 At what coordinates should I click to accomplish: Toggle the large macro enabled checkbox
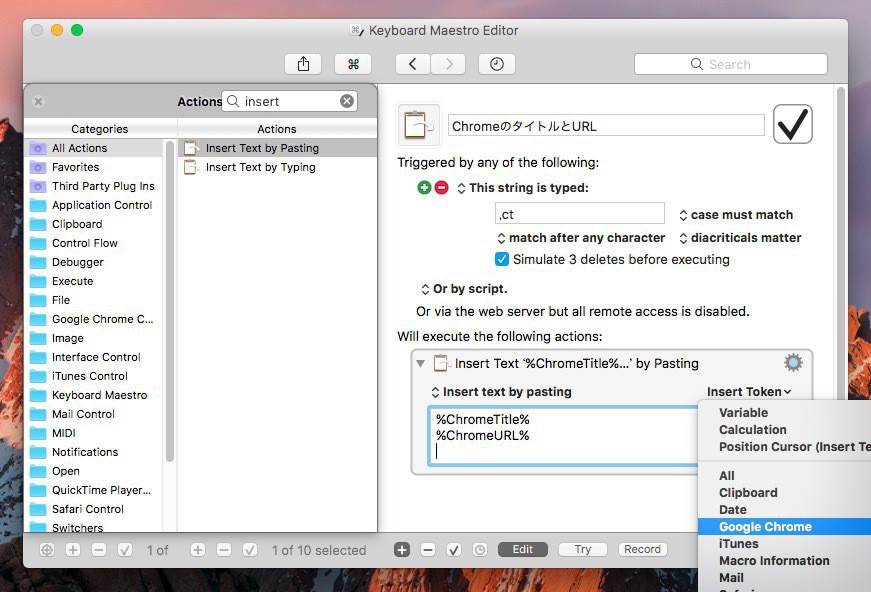pos(792,125)
